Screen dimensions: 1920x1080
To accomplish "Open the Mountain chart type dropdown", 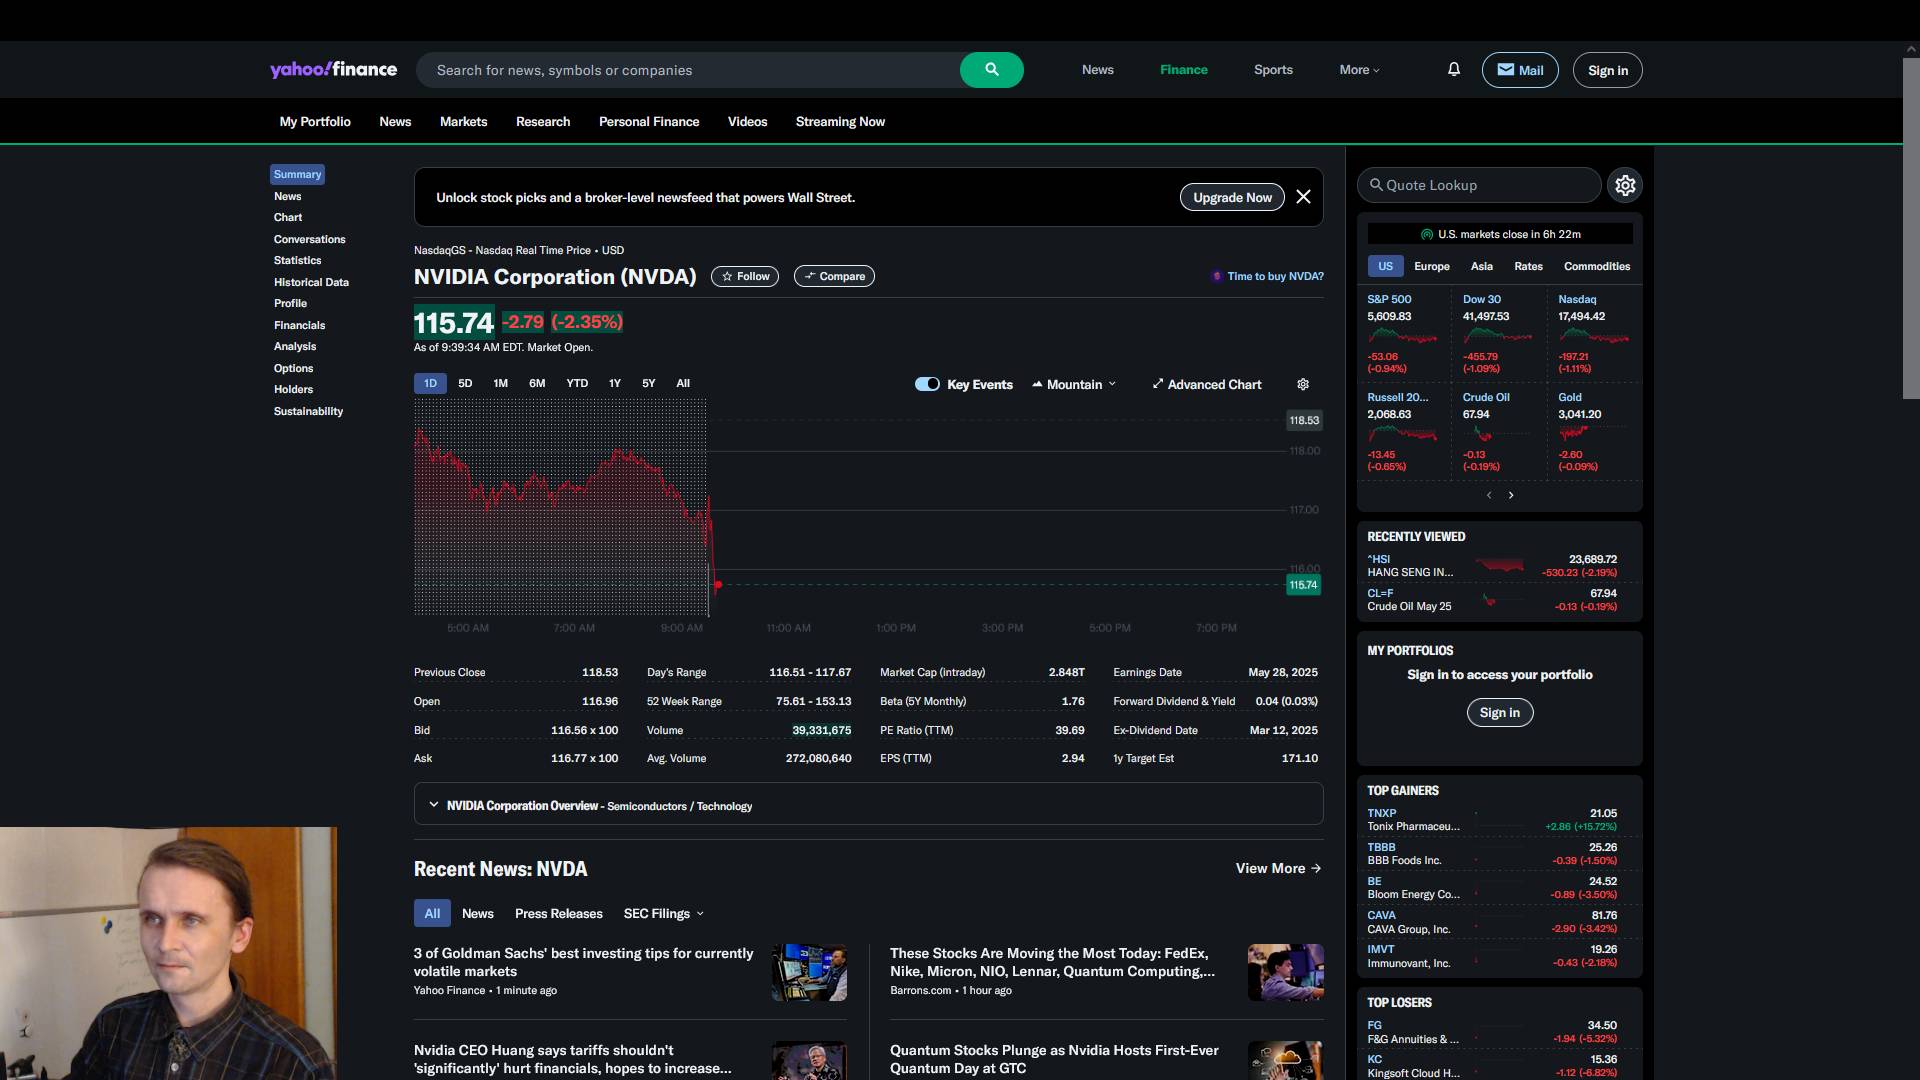I will coord(1075,384).
